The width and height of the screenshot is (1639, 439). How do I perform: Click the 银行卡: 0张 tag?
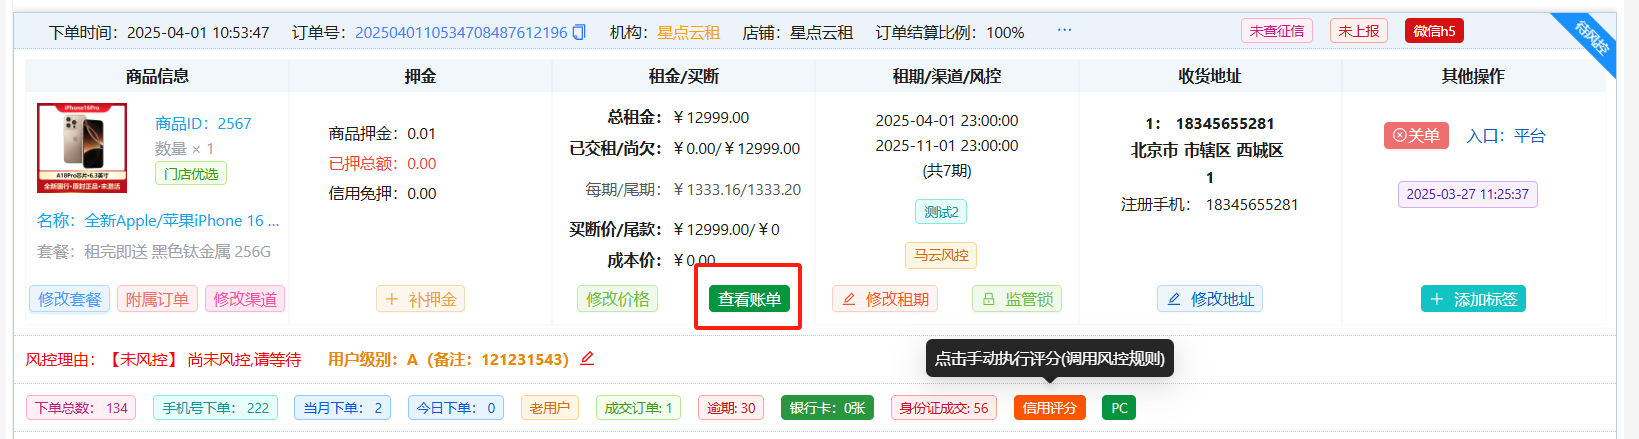pyautogui.click(x=827, y=408)
